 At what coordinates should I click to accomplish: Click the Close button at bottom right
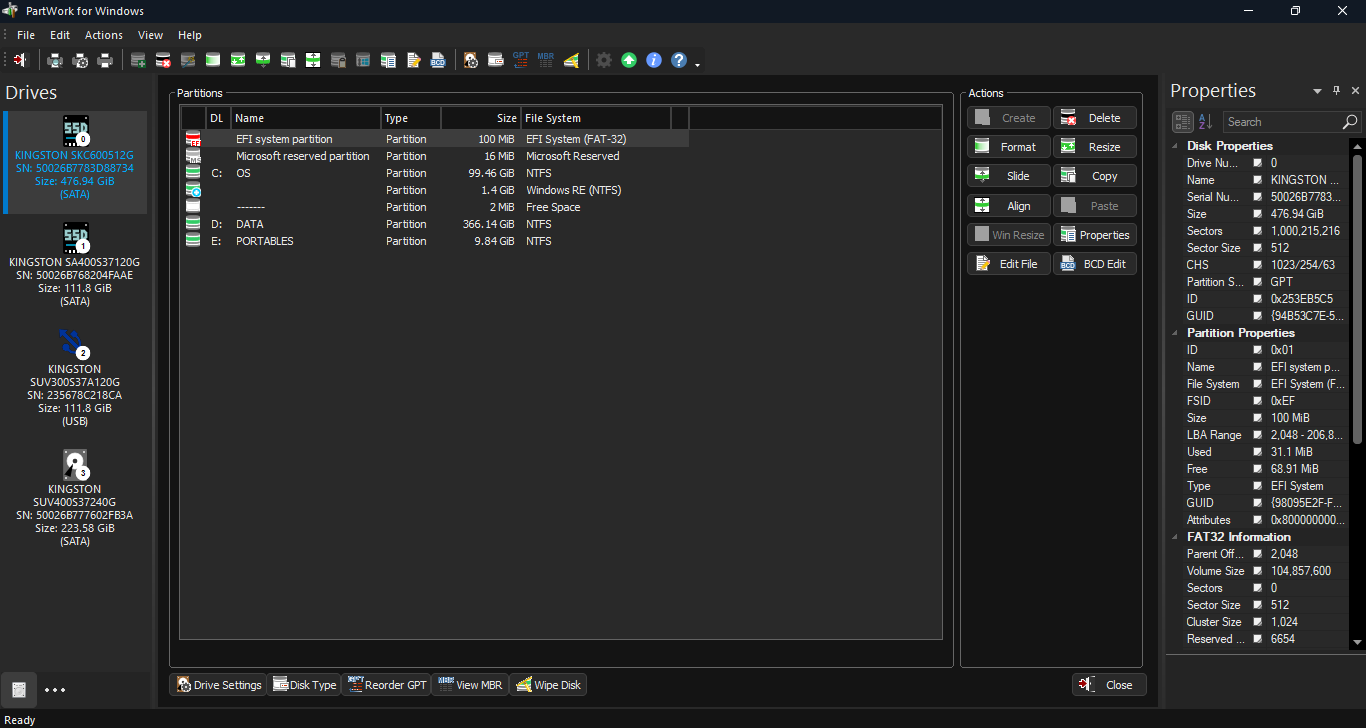pos(1109,685)
